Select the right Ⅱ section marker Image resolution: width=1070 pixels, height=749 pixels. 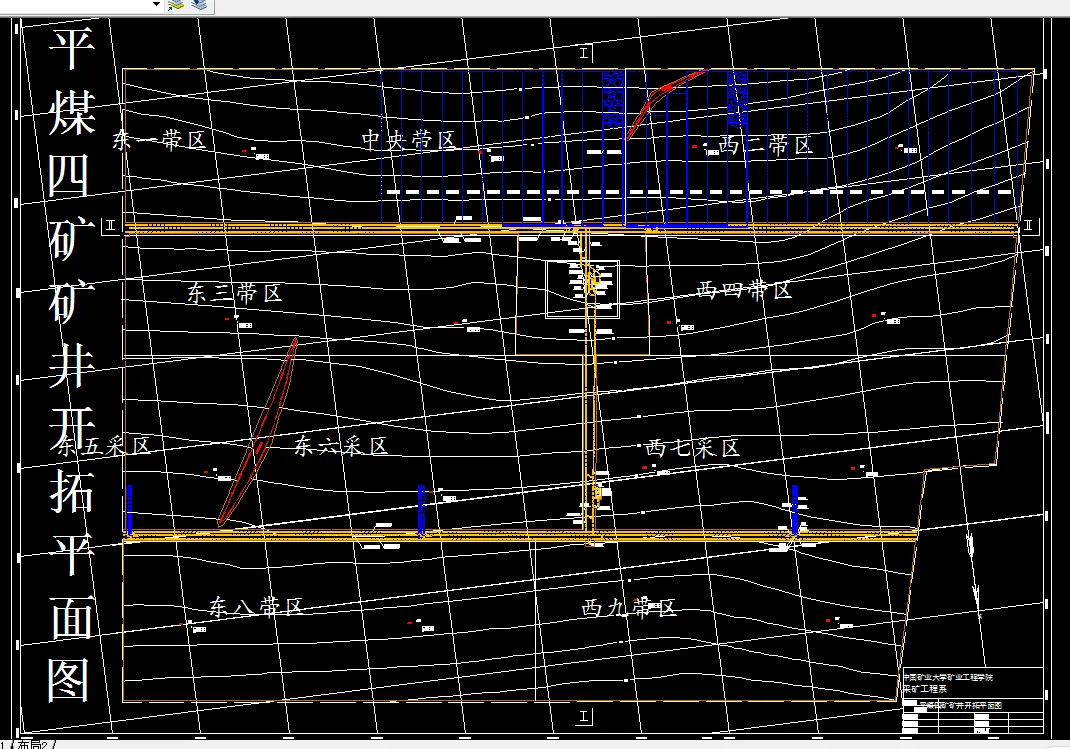click(x=1028, y=226)
